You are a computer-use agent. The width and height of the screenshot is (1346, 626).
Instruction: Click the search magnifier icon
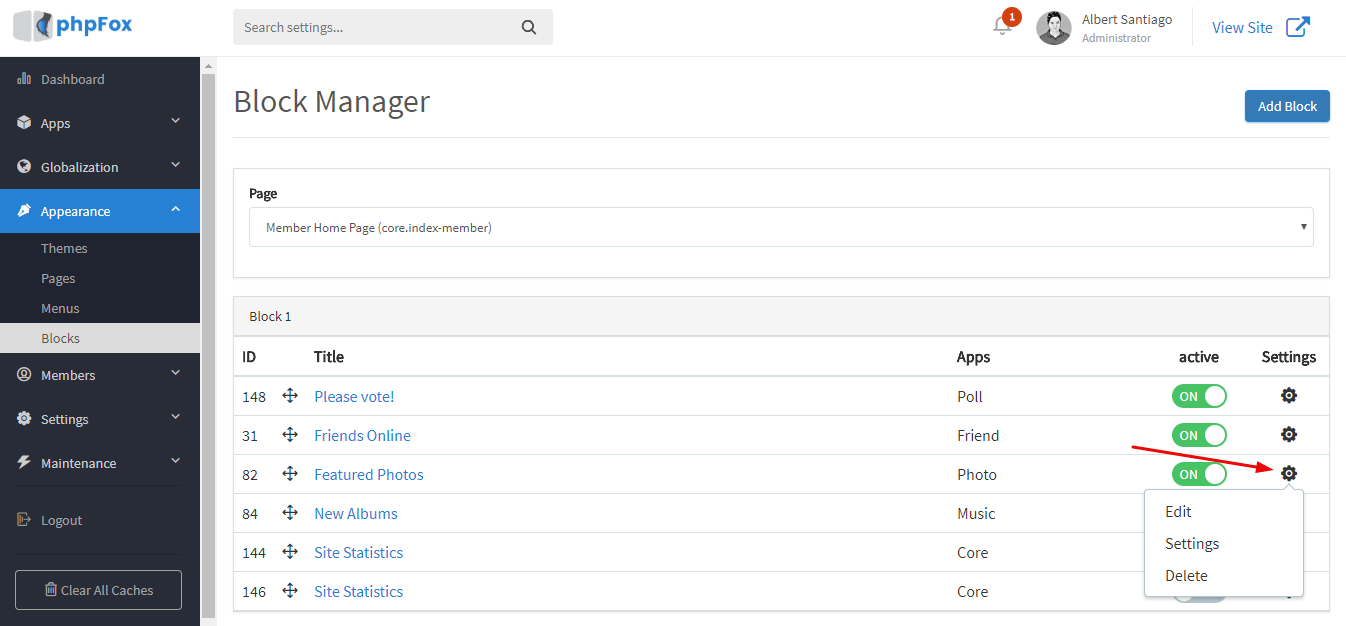point(529,27)
